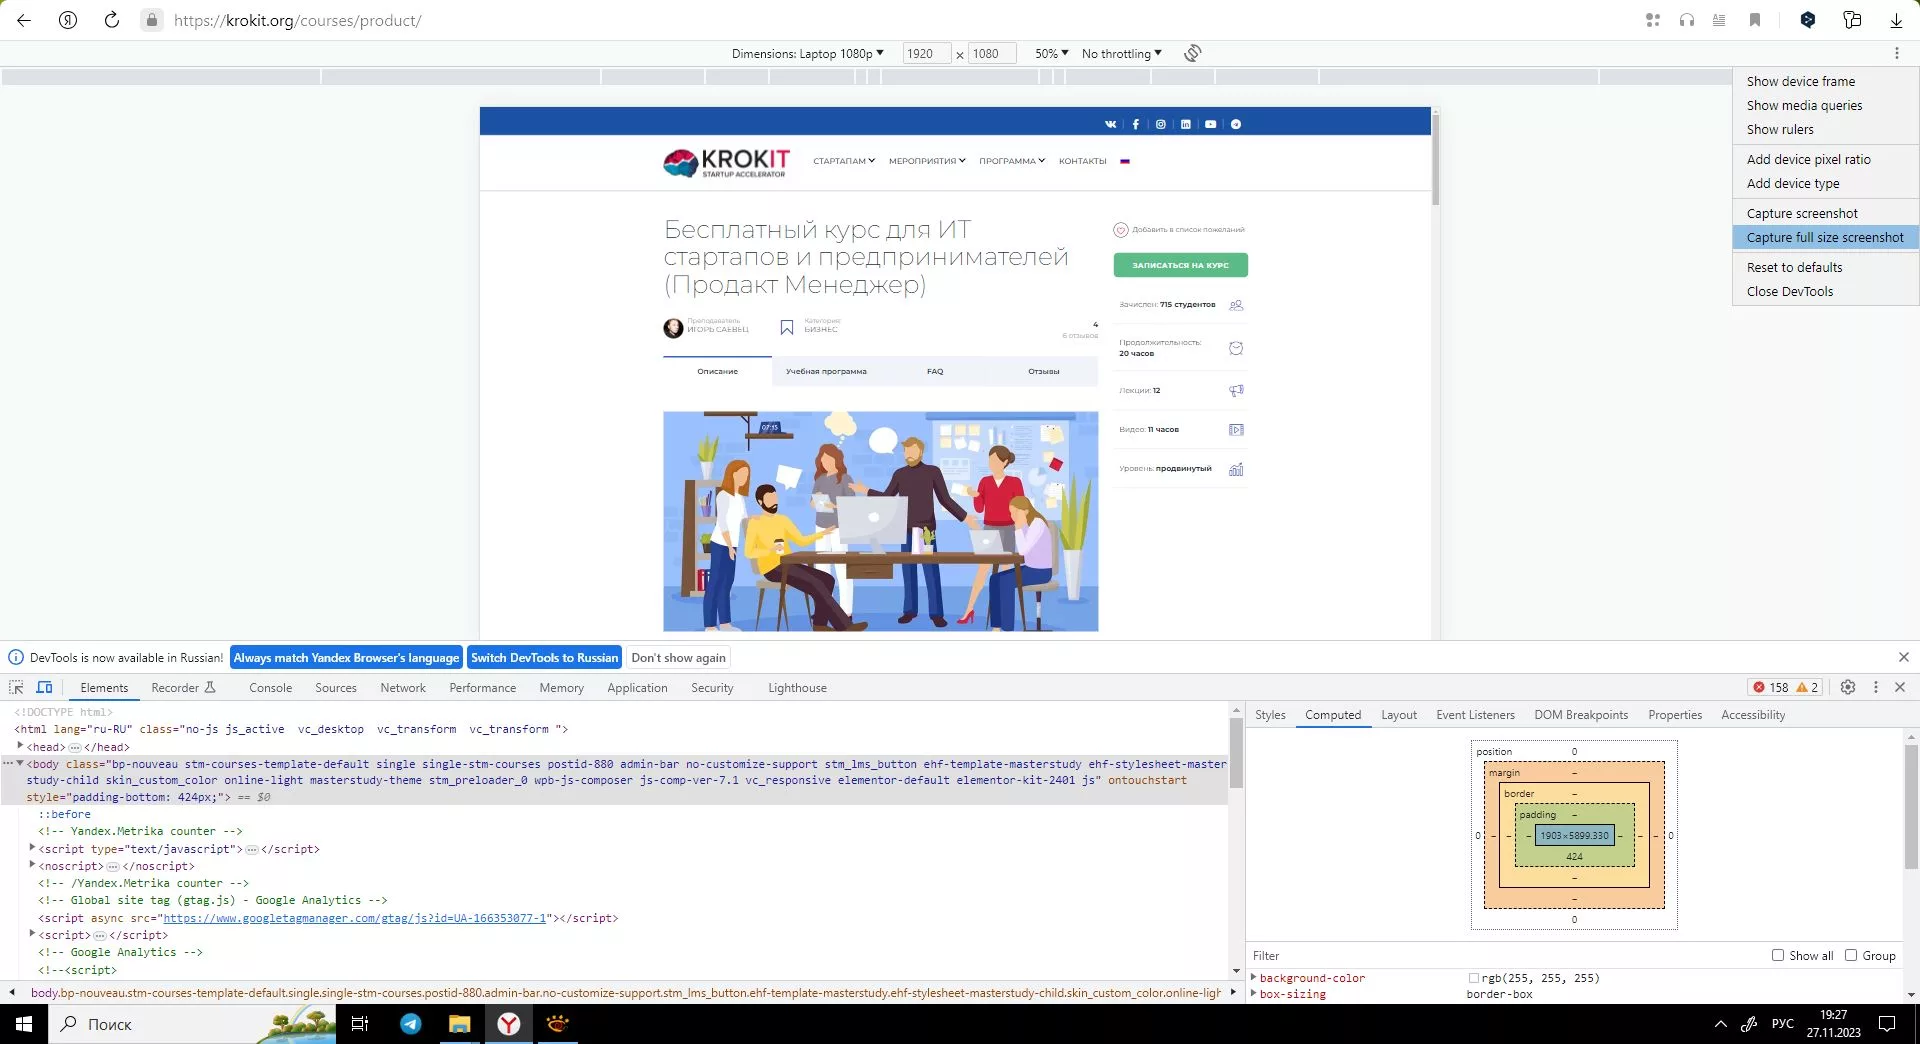Click Switch DevTools to Russian button
The height and width of the screenshot is (1044, 1920).
544,657
